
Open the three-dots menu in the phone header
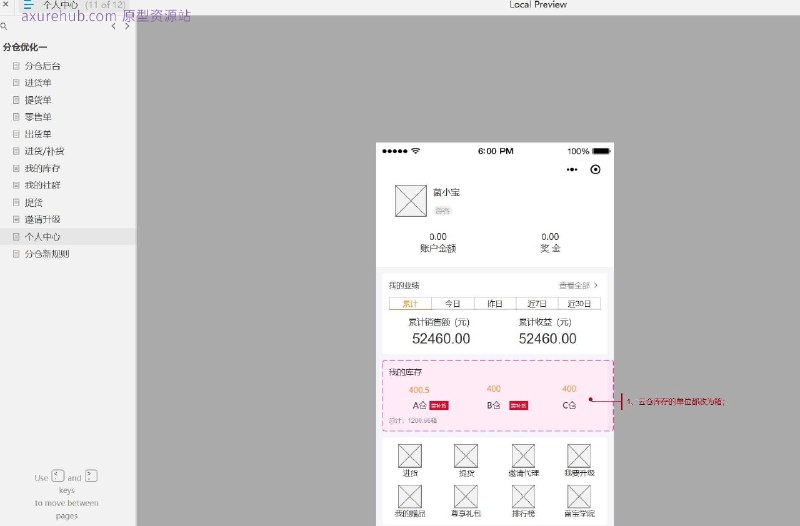click(572, 169)
